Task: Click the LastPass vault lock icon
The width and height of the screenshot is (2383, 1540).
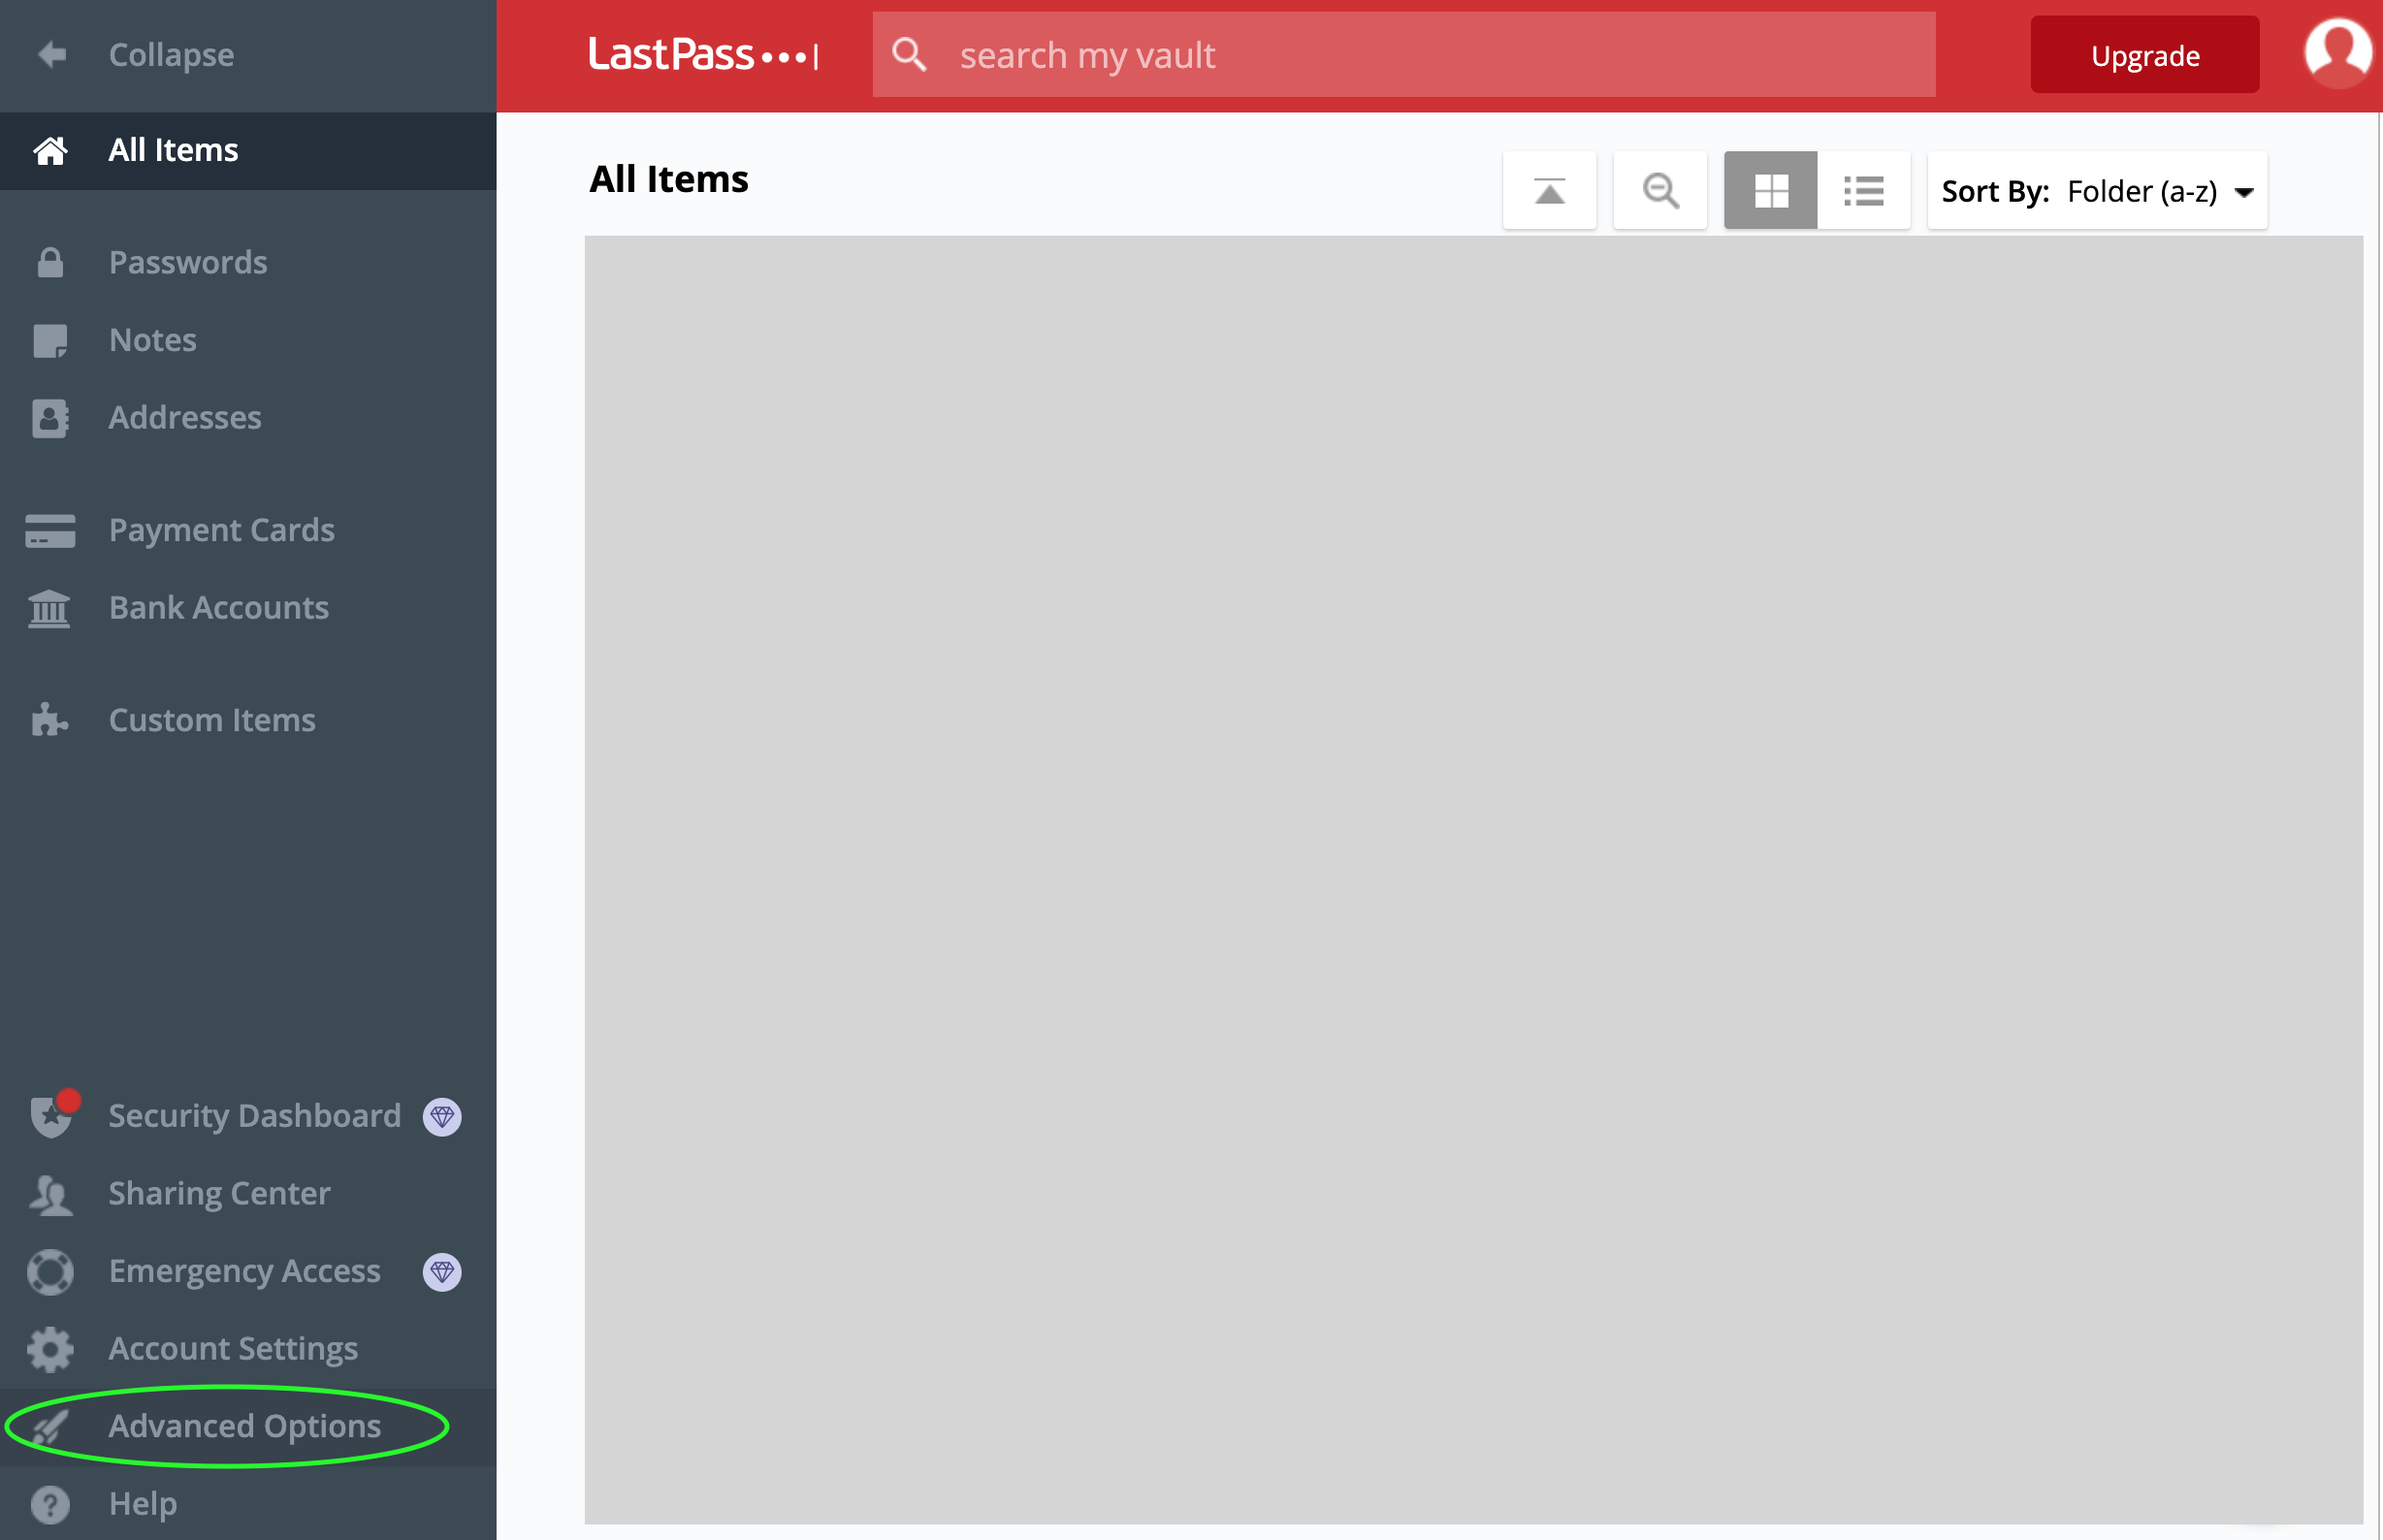Action: (x=50, y=262)
